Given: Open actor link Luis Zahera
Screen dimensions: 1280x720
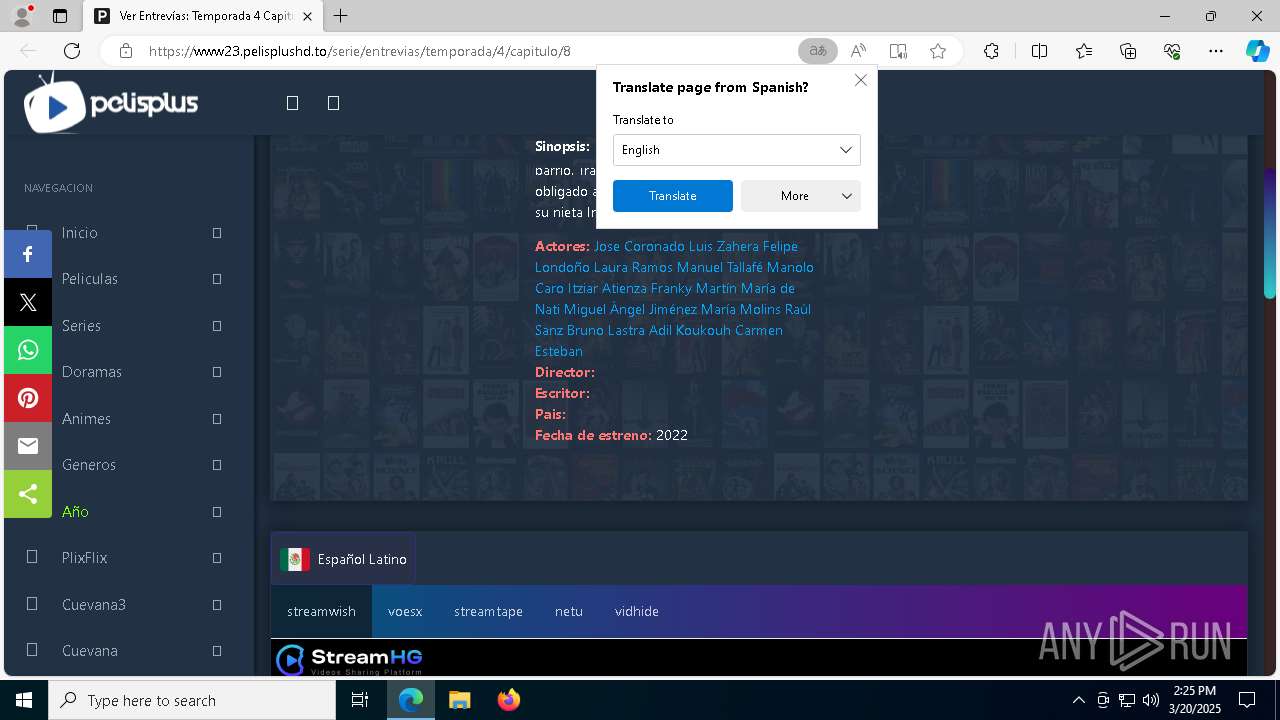Looking at the screenshot, I should pyautogui.click(x=724, y=246).
